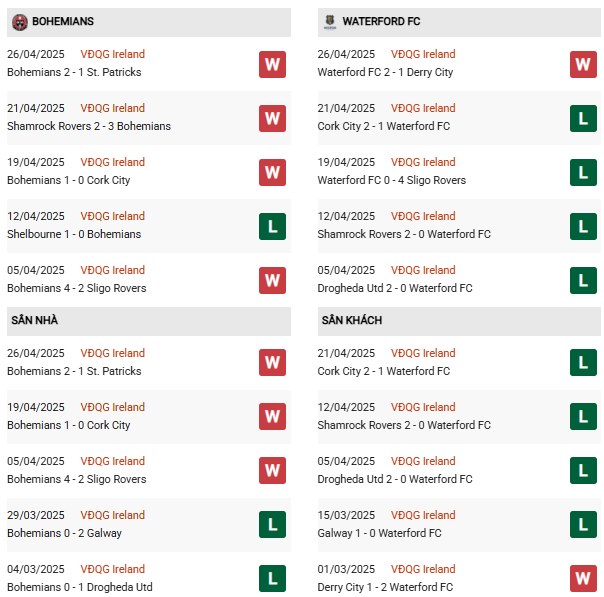Click L badge for Galway 1-0 Waterford FC
Viewport: 604px width, 597px height.
click(583, 524)
